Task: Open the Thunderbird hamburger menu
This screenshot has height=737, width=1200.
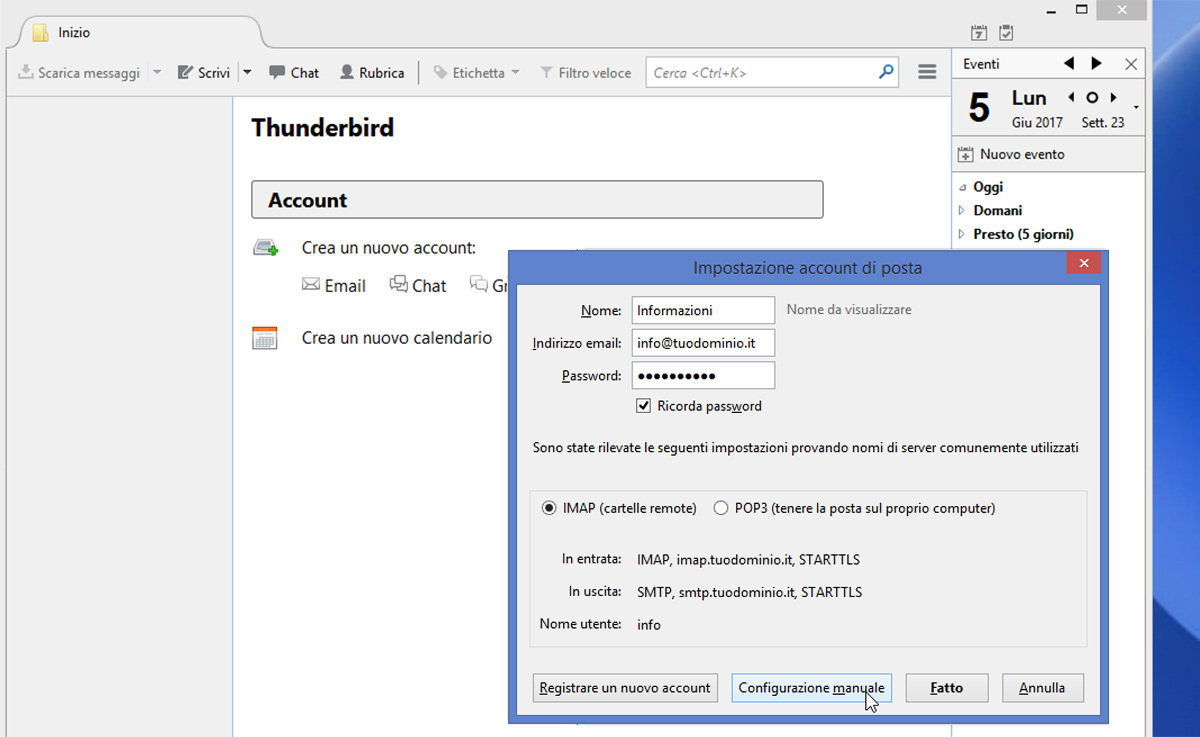Action: pos(927,72)
